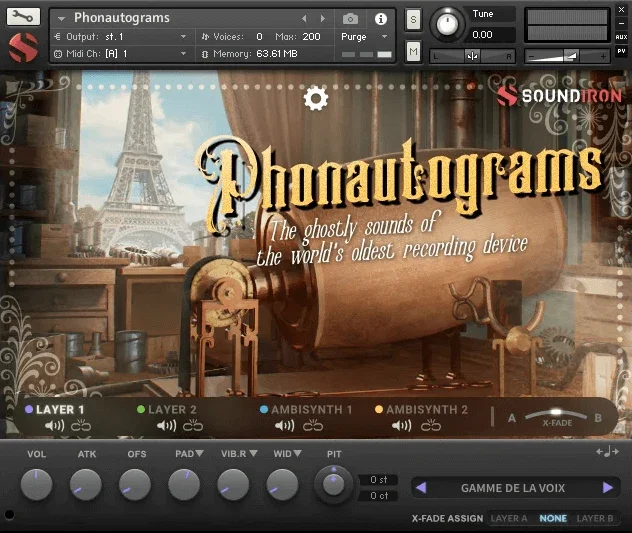Adjust the A-B X-FADE slider
The image size is (632, 533).
pyautogui.click(x=556, y=414)
